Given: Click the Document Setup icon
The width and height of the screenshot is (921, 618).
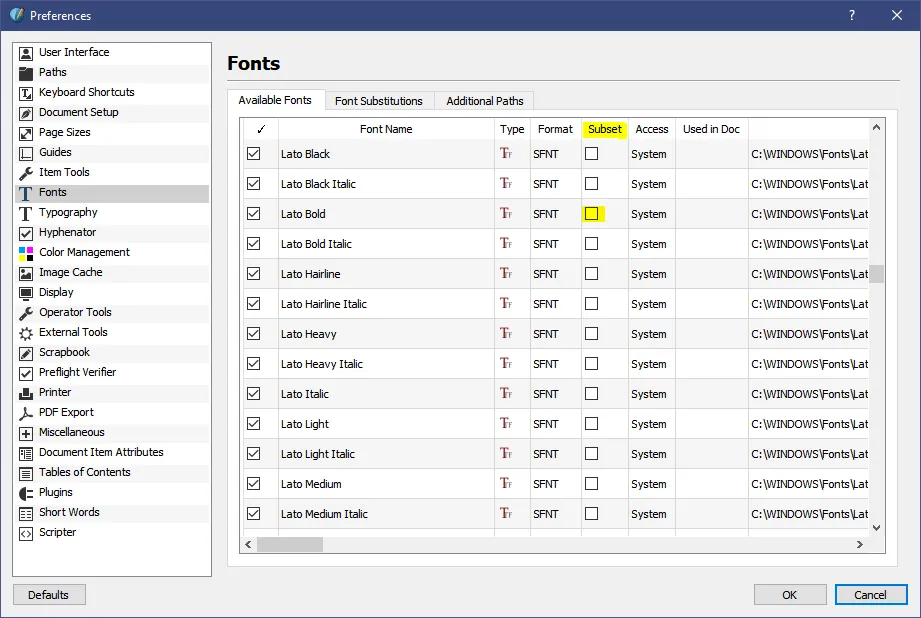Looking at the screenshot, I should 26,113.
